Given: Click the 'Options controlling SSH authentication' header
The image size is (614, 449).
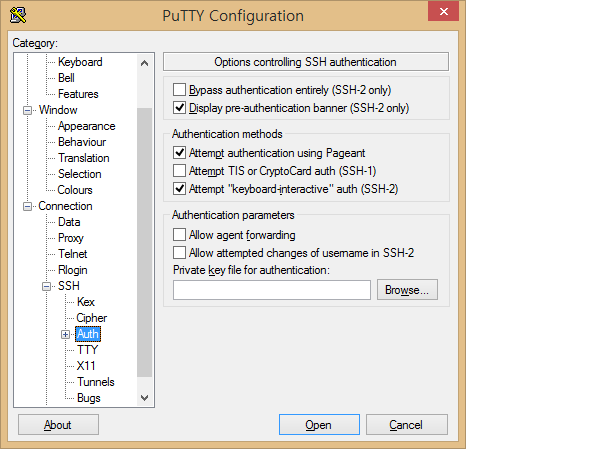Looking at the screenshot, I should tap(306, 62).
